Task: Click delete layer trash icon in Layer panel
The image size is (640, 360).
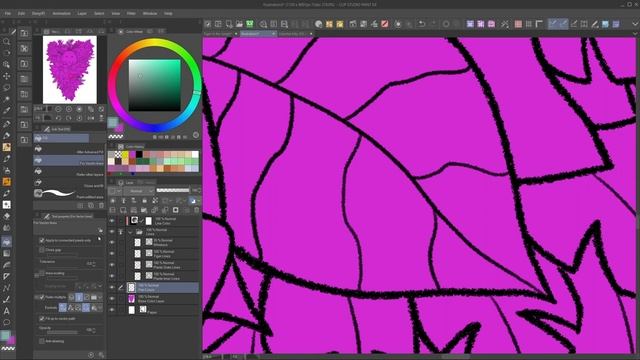Action: [197, 210]
